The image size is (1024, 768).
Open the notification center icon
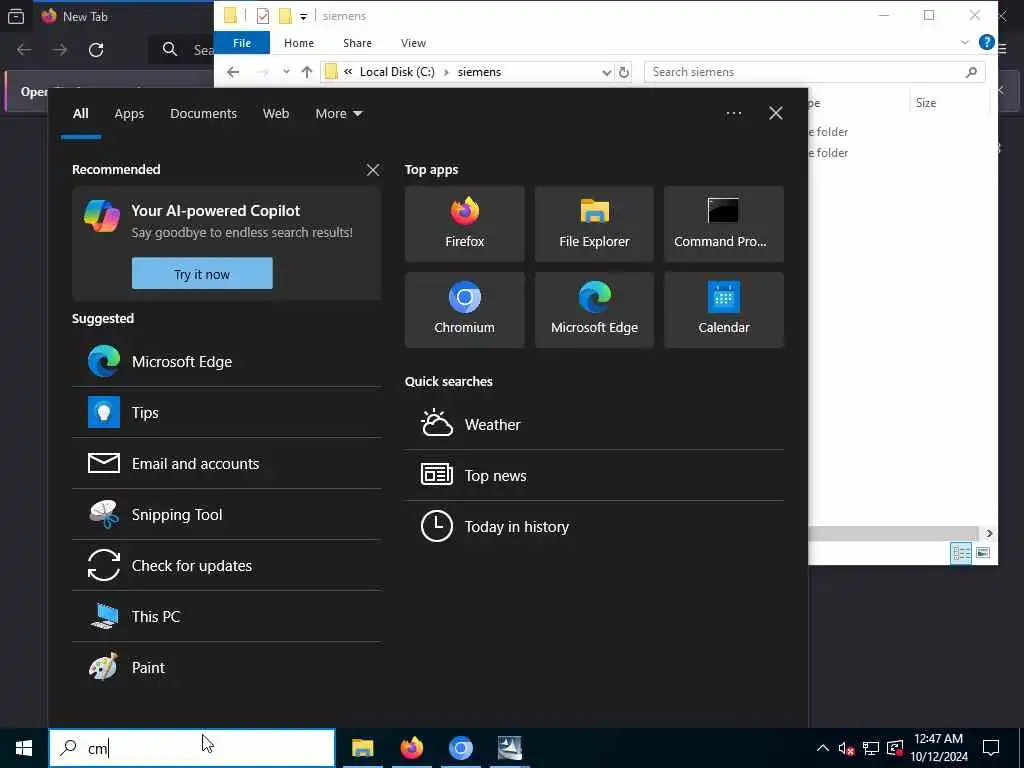pos(991,748)
